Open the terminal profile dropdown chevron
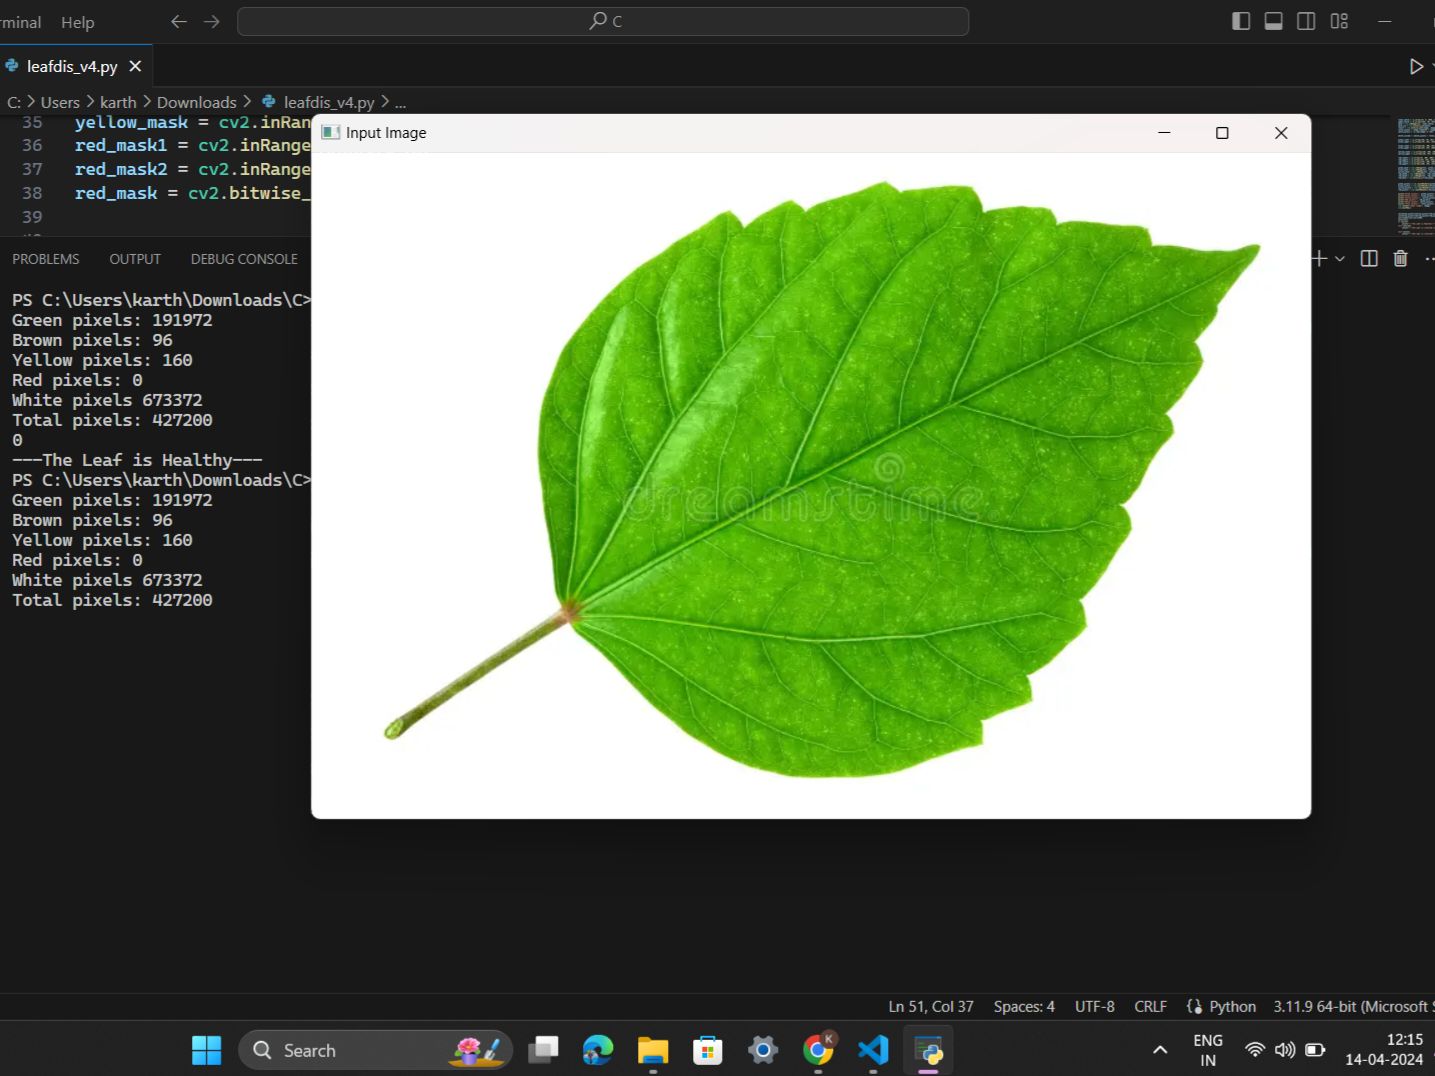Image resolution: width=1435 pixels, height=1076 pixels. click(x=1341, y=258)
